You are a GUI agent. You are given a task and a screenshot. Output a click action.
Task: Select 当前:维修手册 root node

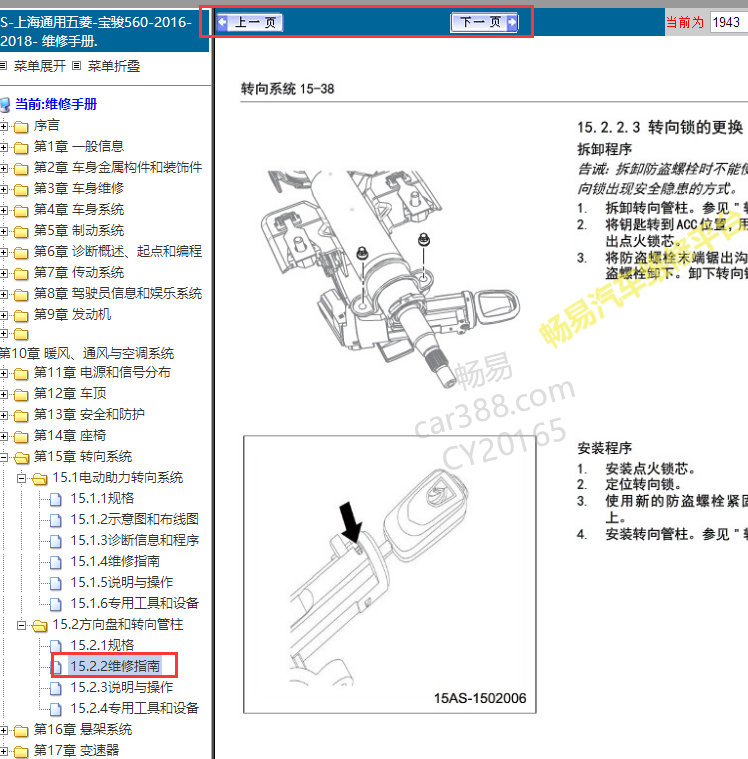(x=56, y=104)
